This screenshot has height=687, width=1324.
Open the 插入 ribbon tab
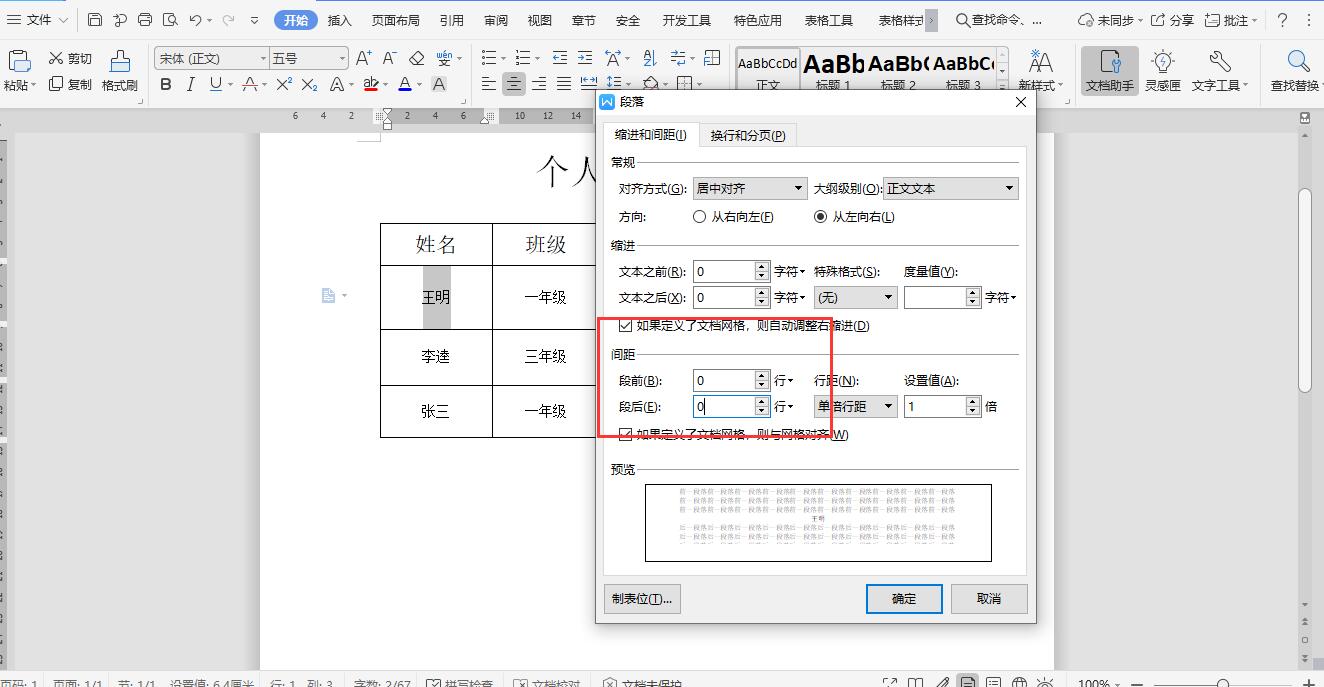[x=340, y=20]
